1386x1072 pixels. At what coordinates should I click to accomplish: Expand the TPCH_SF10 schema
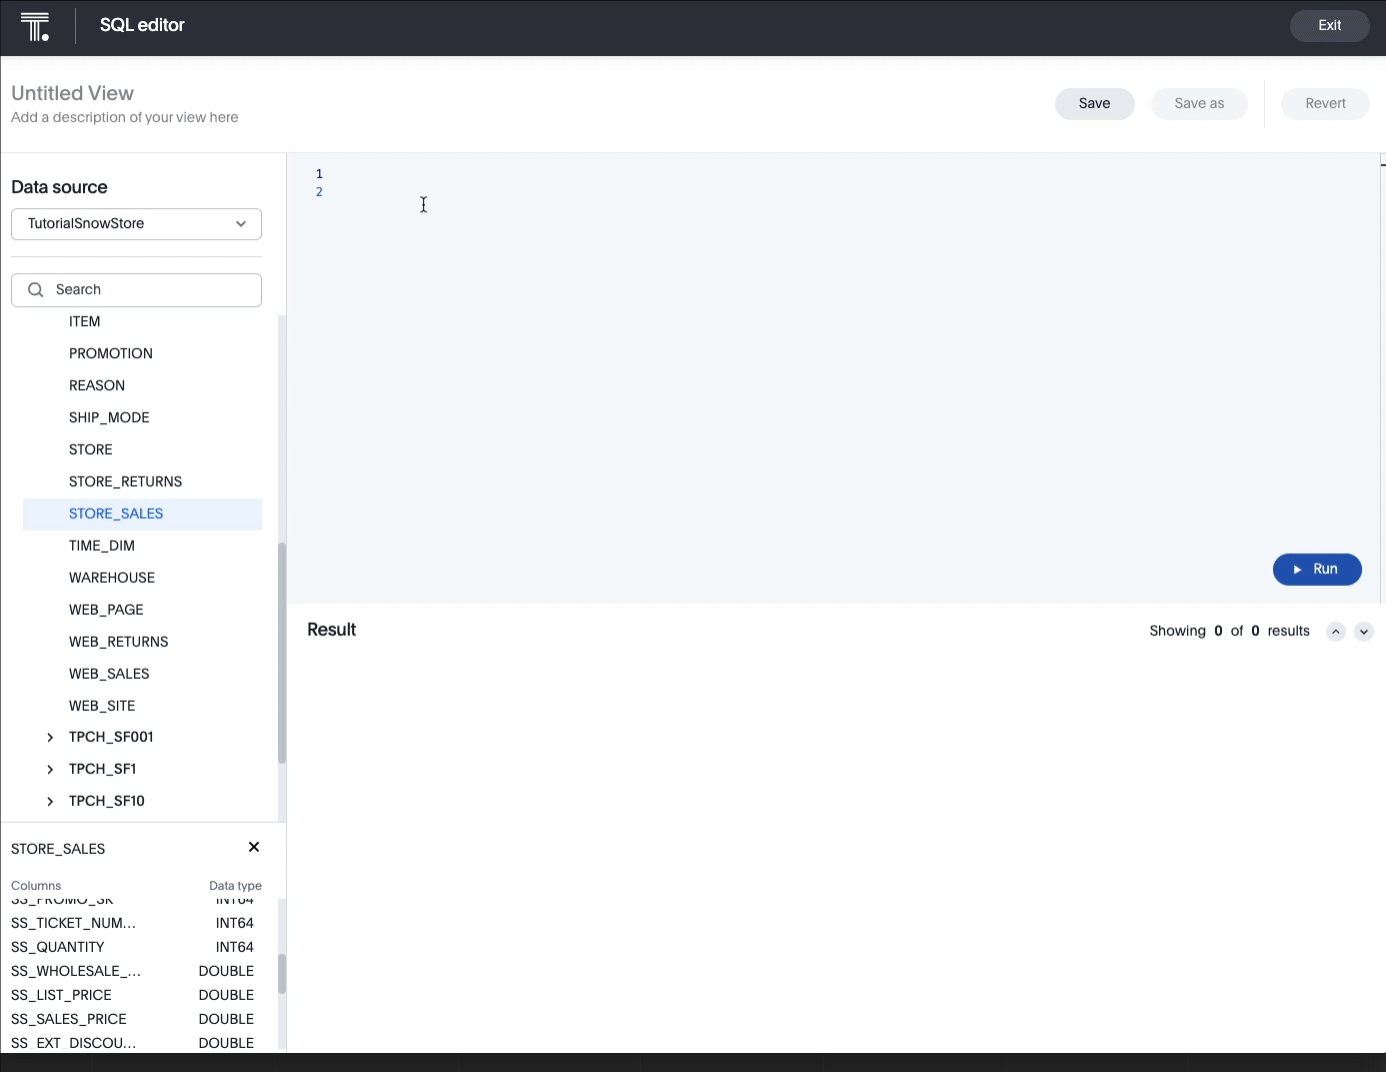pyautogui.click(x=50, y=801)
